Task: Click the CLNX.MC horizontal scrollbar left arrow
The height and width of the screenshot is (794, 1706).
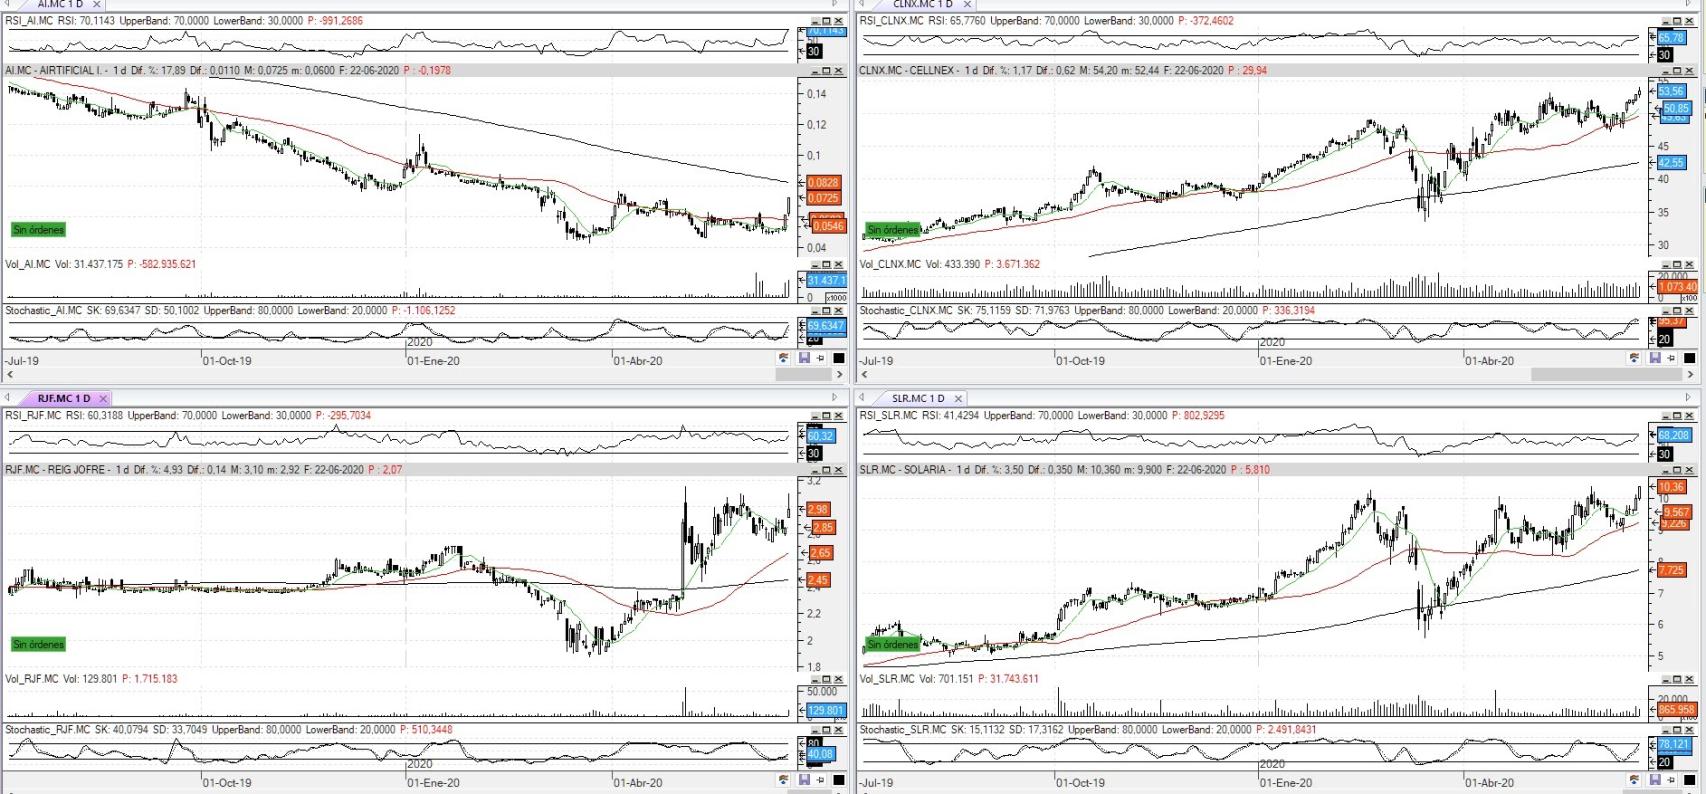Action: pos(864,374)
